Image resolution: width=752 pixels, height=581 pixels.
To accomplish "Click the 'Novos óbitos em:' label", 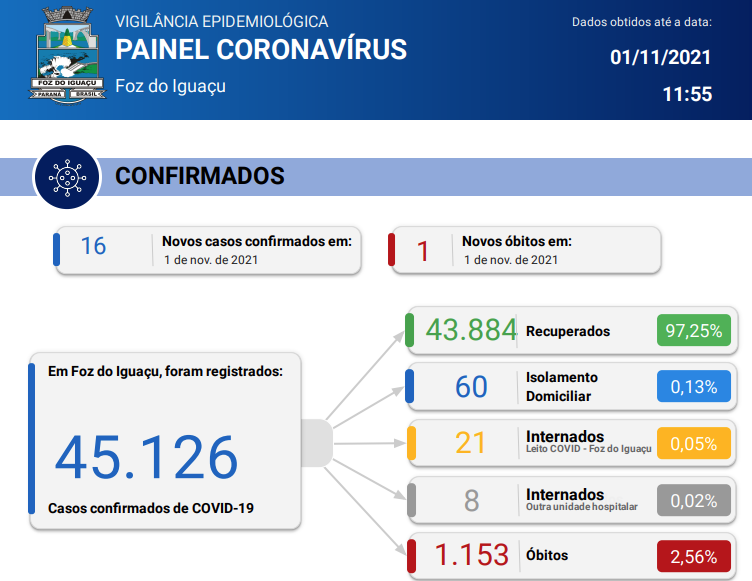I will pyautogui.click(x=517, y=241).
